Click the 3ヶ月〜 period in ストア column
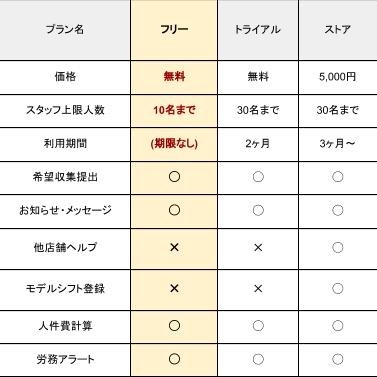 click(337, 144)
